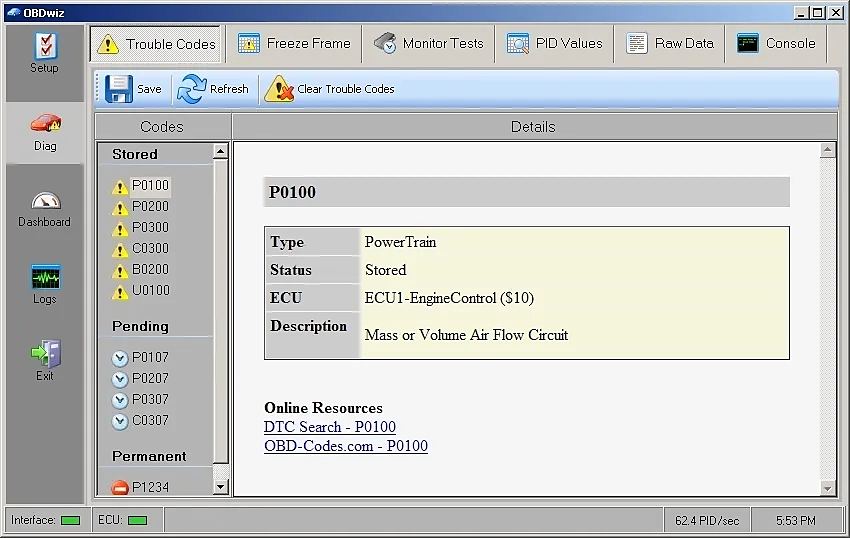Click details pane scroll down arrow
Screen dimensions: 850x538
(x=827, y=488)
